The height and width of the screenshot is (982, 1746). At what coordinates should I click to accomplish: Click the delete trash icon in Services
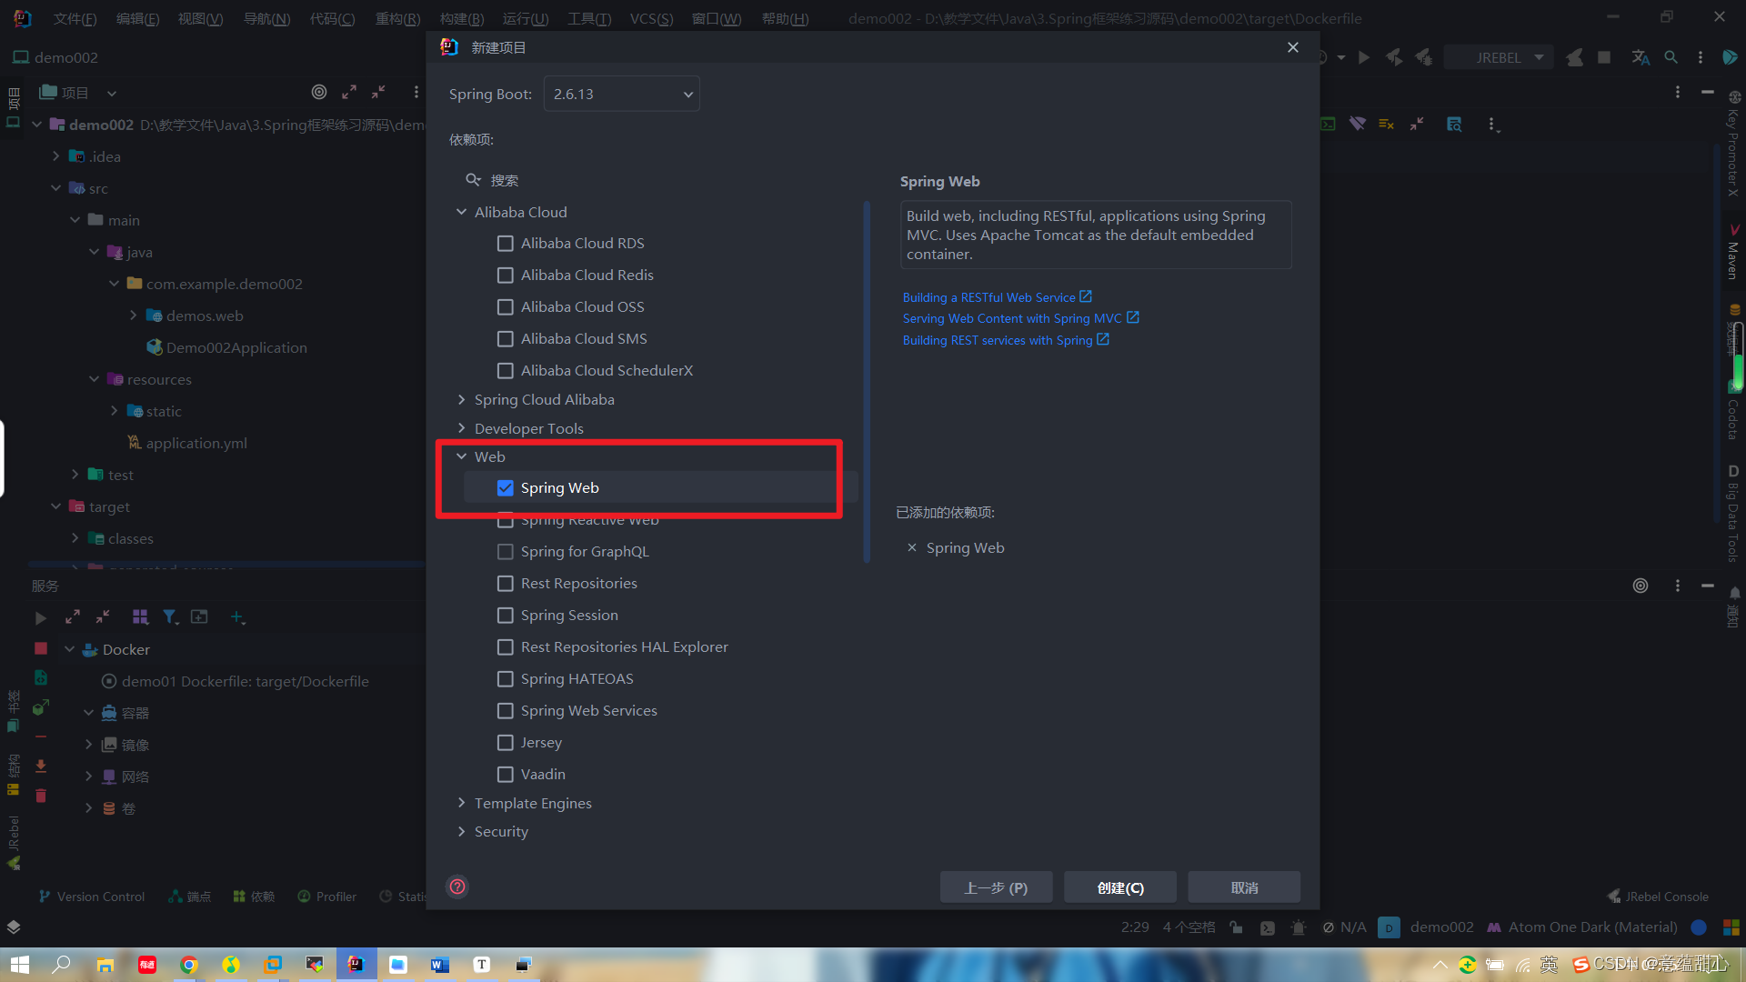coord(41,796)
